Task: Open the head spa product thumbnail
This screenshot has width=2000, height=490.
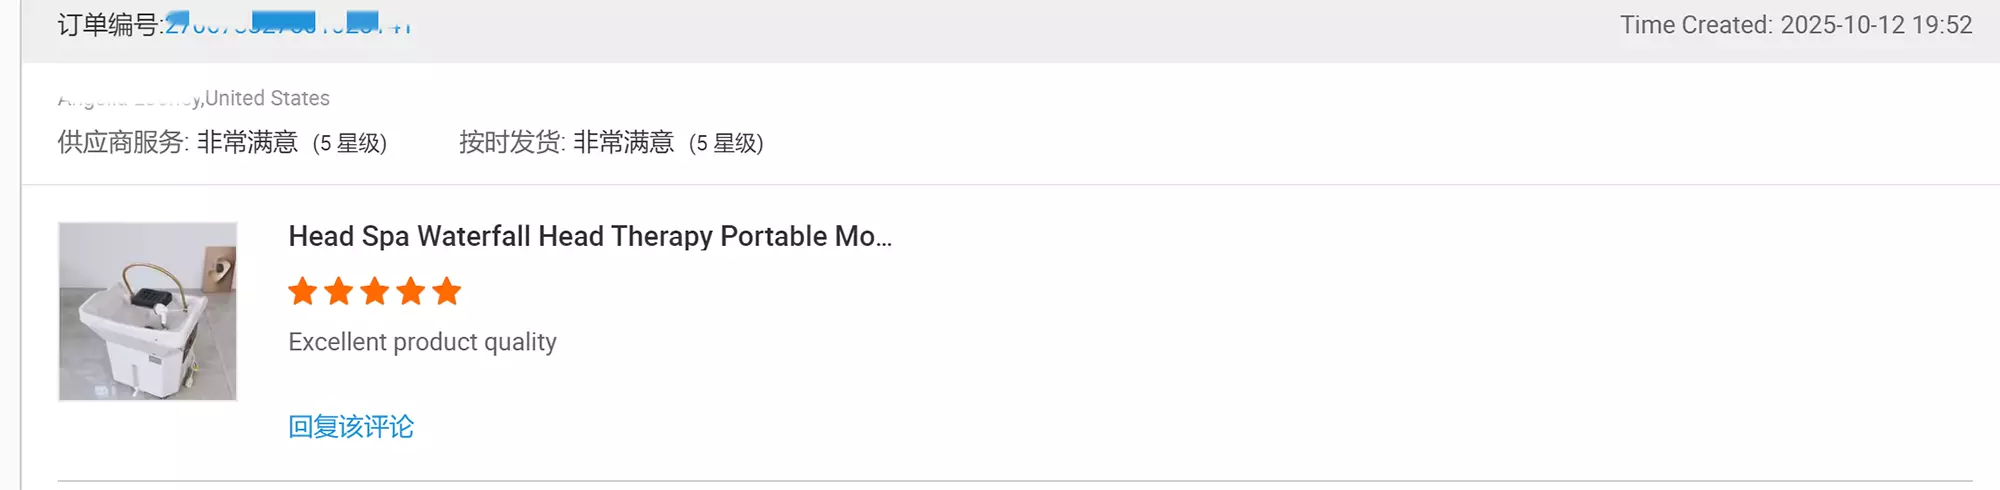Action: point(148,311)
